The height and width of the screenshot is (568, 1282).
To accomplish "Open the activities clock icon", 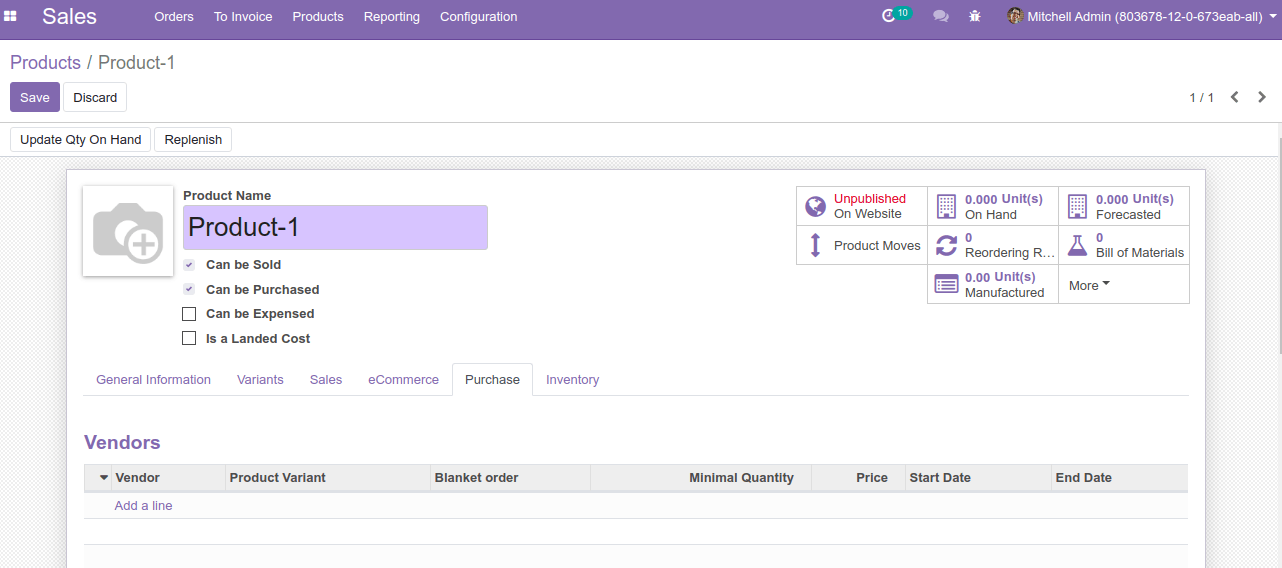I will [888, 16].
